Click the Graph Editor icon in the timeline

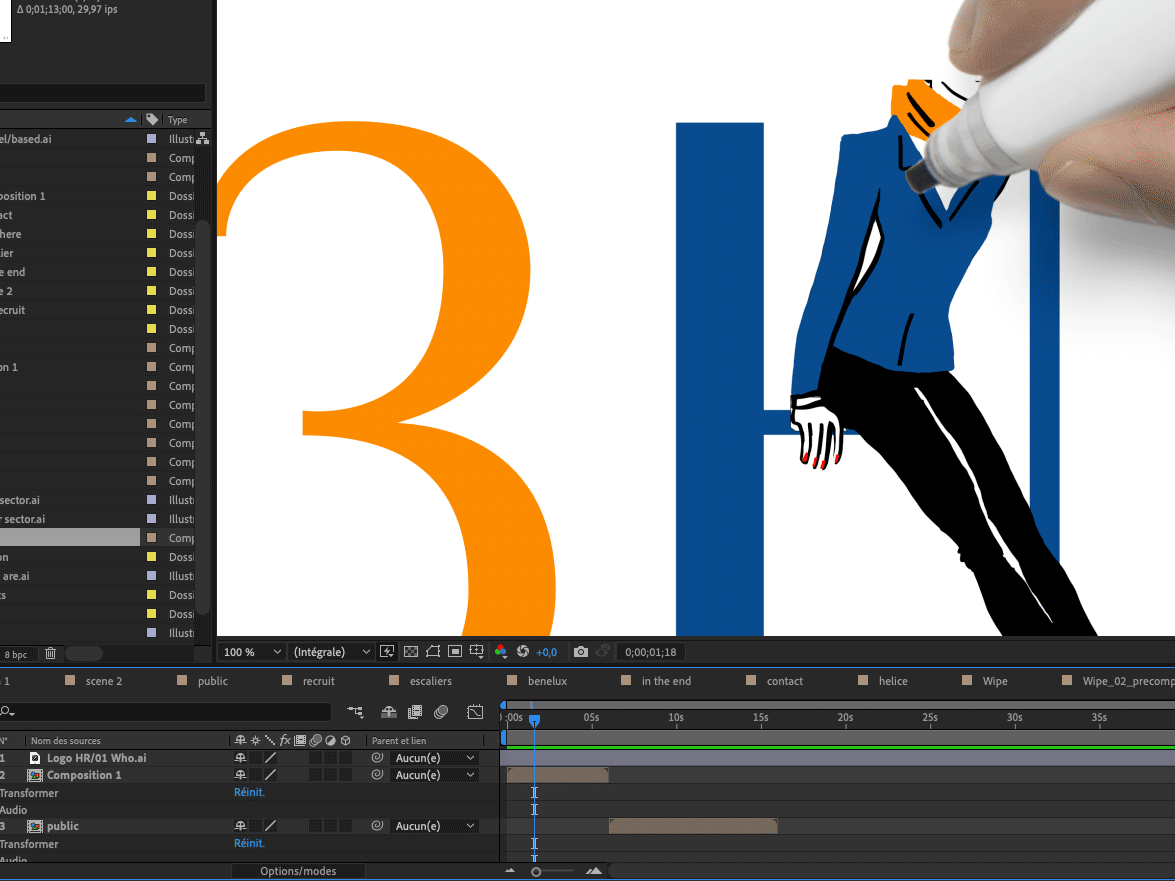[475, 712]
